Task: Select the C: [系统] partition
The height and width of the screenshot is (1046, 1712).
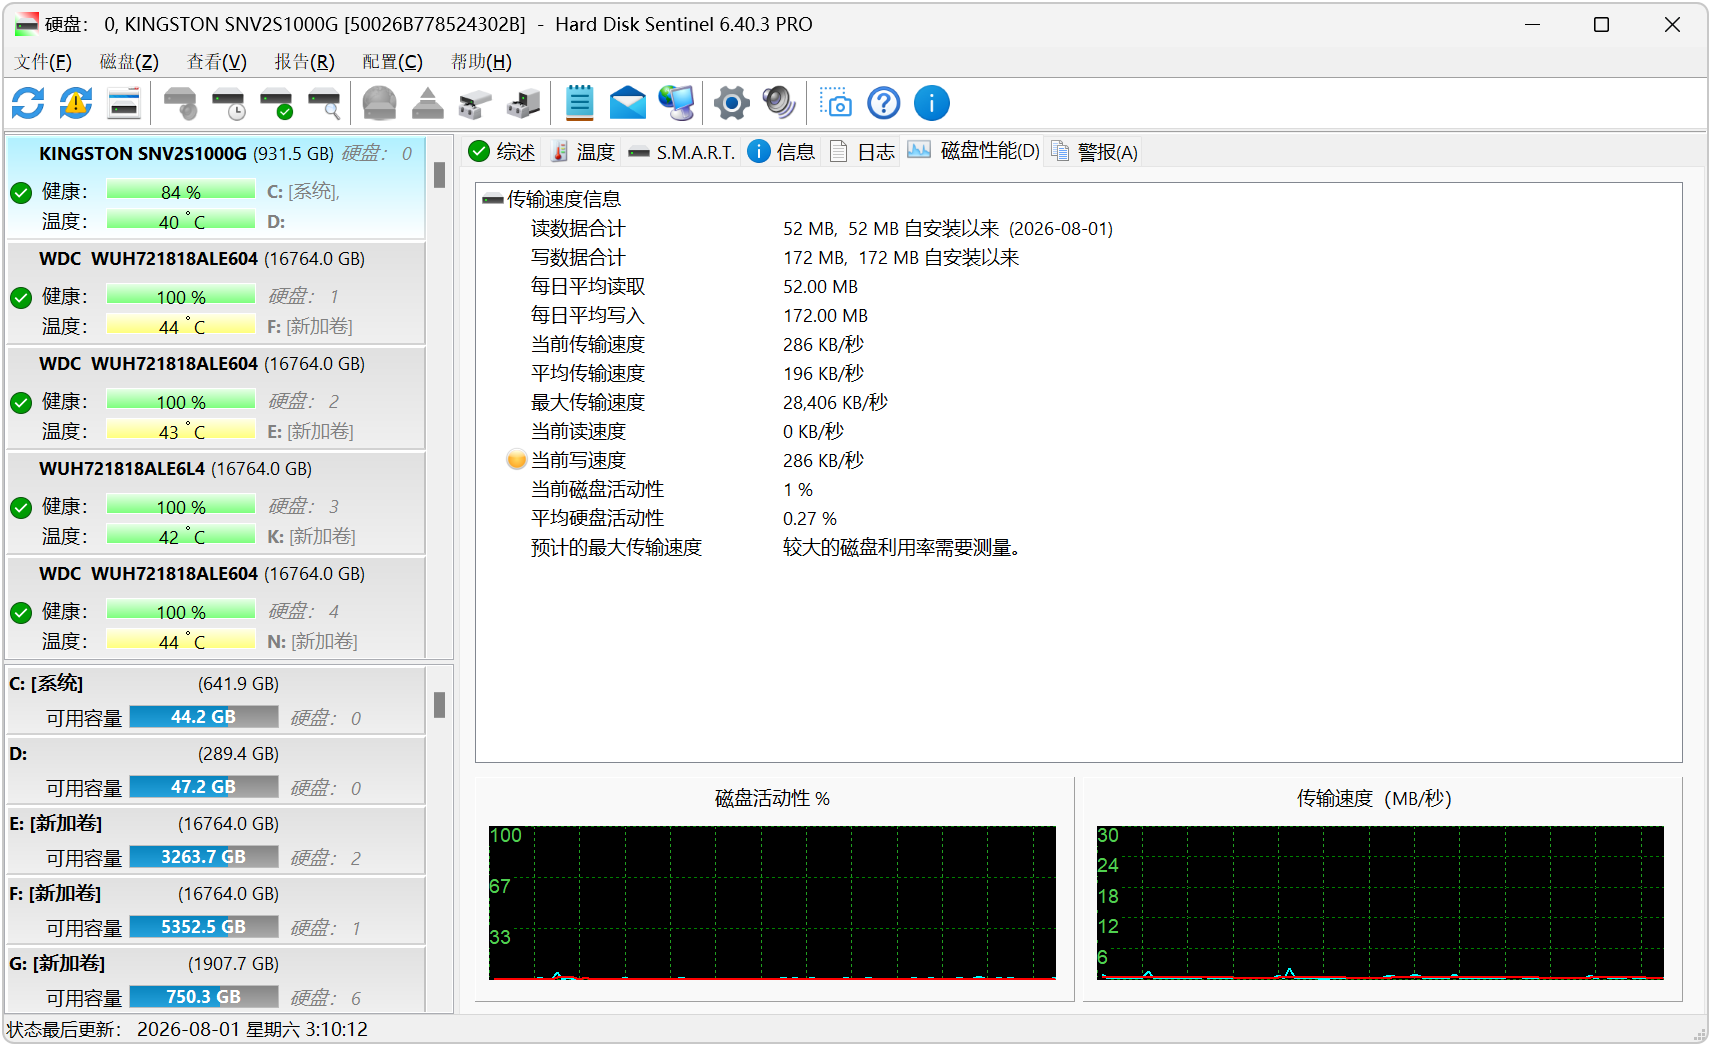Action: click(216, 700)
